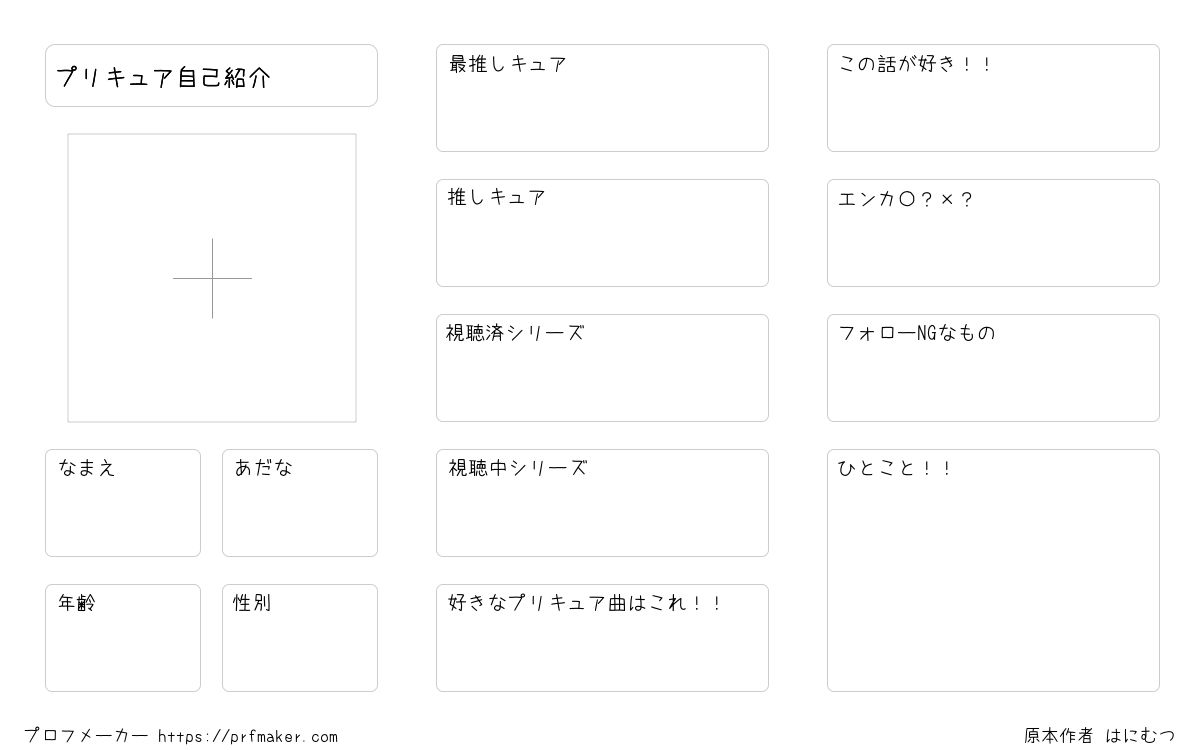Click the 最推しキュア label text
Screen dimensions: 1200x750
pos(508,64)
